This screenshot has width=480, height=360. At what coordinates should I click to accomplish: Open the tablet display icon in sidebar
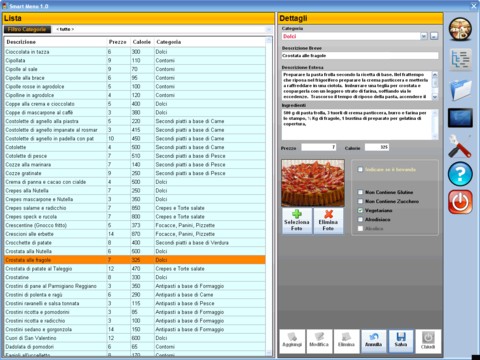(x=460, y=118)
